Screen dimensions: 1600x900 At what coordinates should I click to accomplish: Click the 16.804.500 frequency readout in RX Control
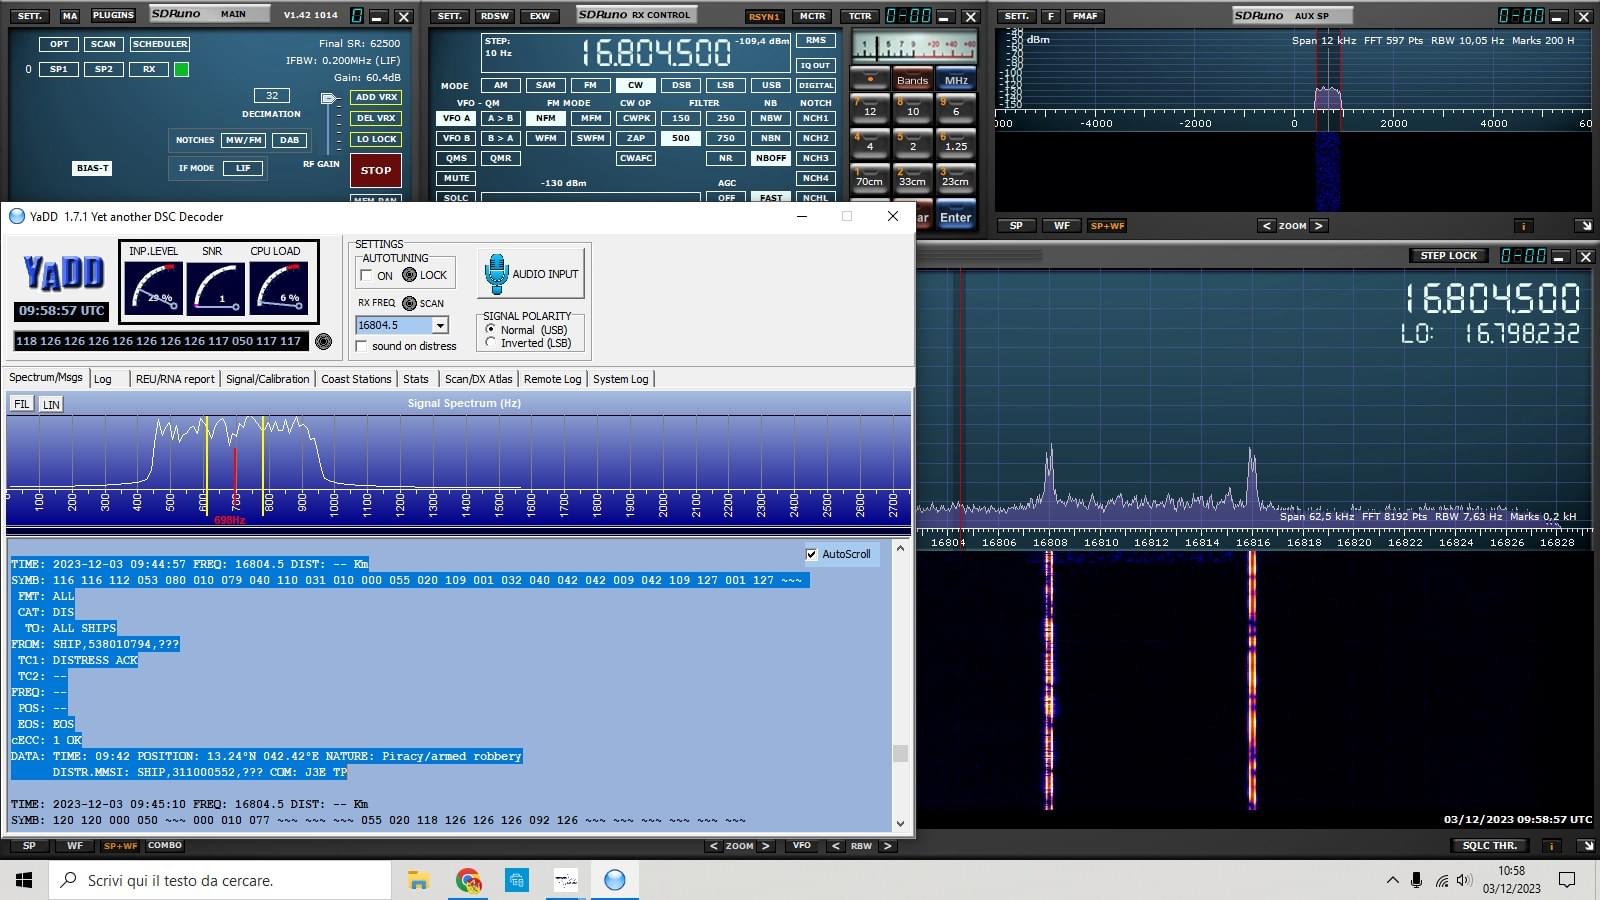tap(656, 52)
